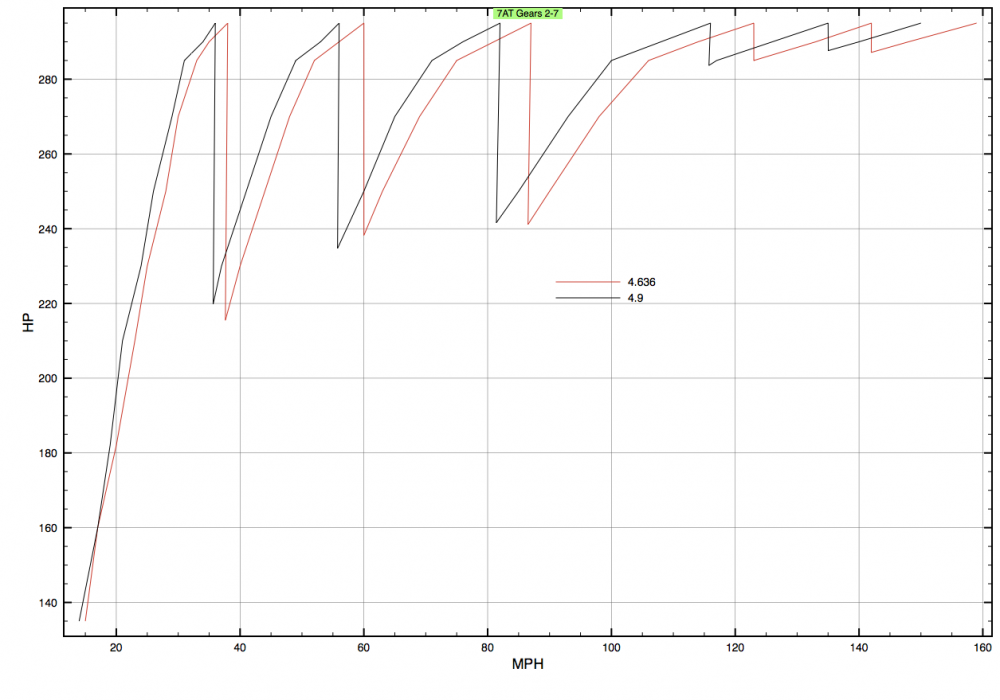1000x700 pixels.
Task: Click the y-axis 140 HP tick label
Action: 48,602
